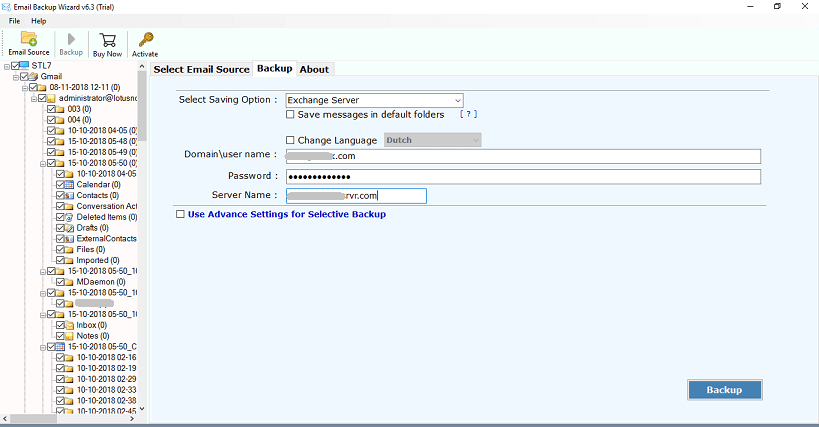
Task: Click the ExternalContacts card icon
Action: (69, 239)
